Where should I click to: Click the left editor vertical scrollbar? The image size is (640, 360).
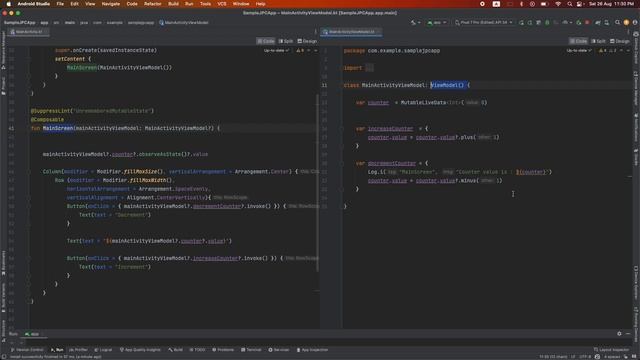[x=318, y=183]
